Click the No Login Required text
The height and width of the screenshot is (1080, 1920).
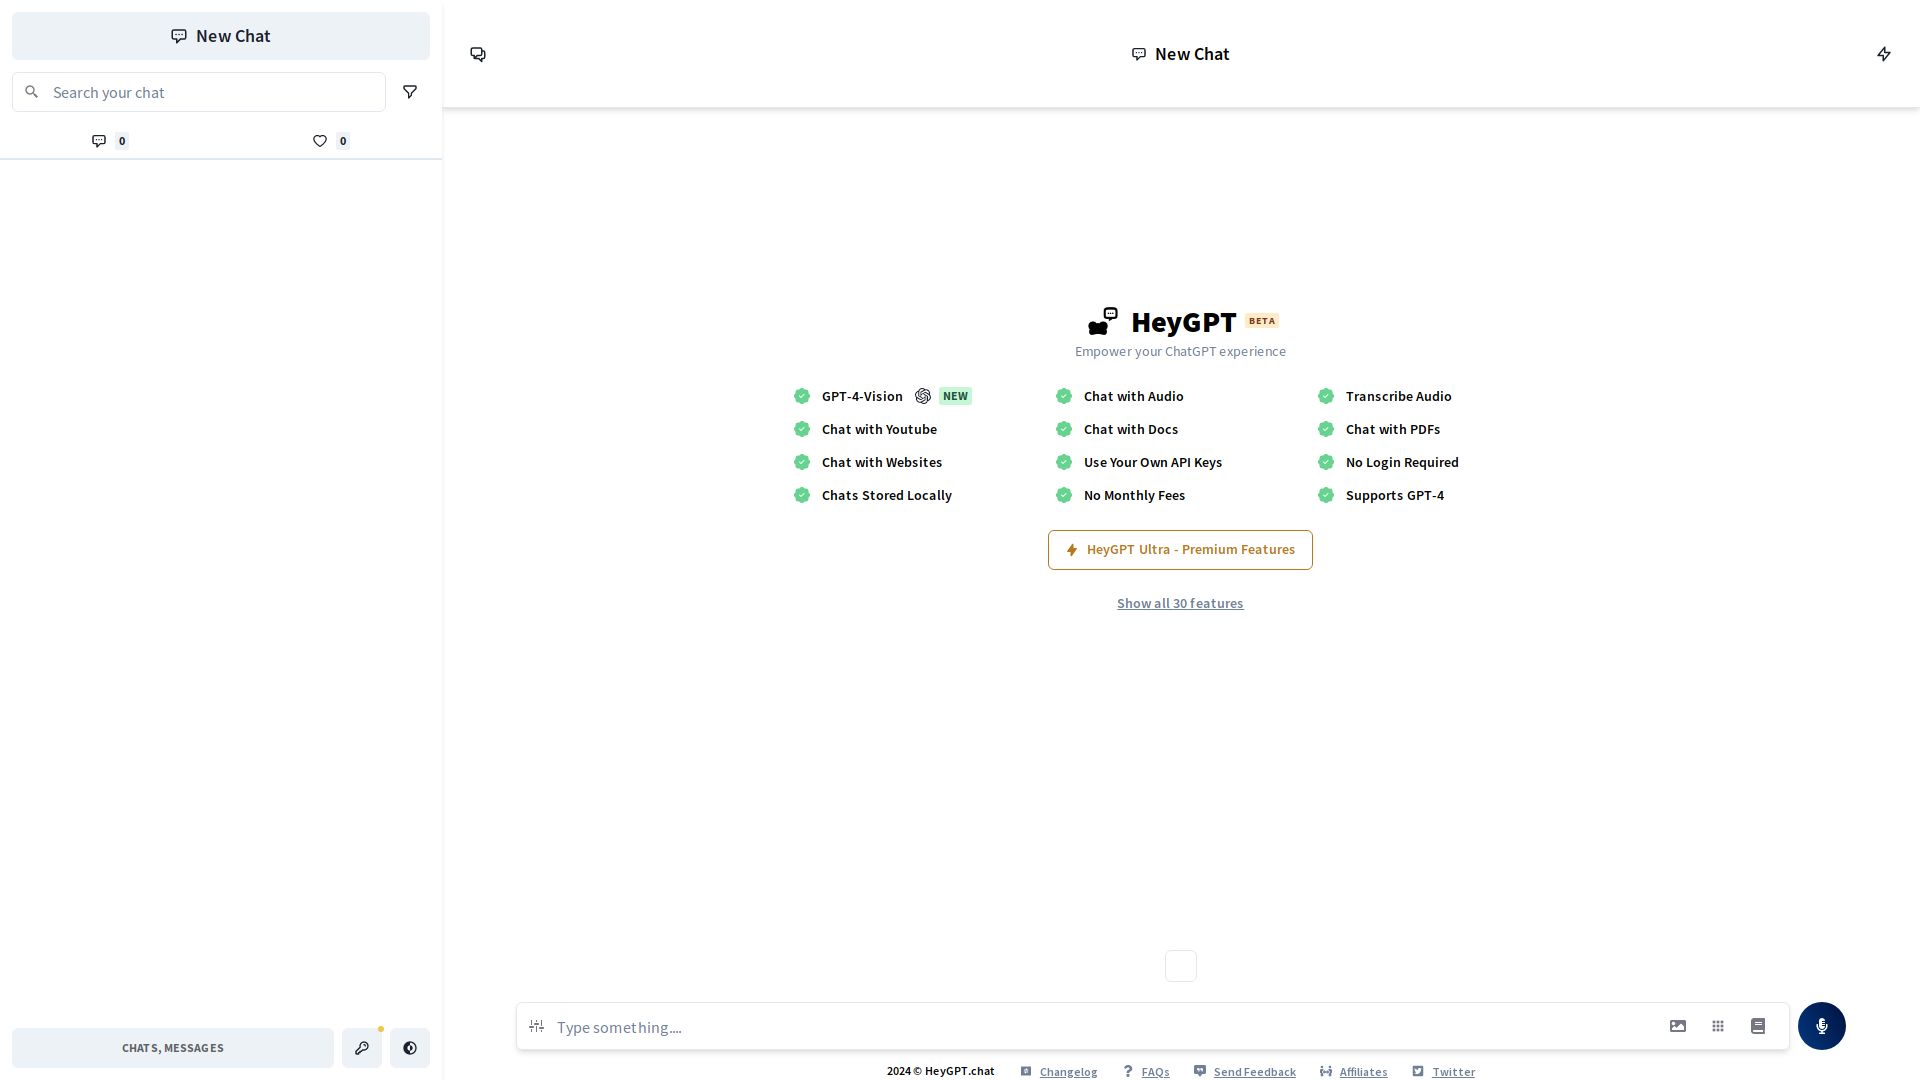pyautogui.click(x=1402, y=462)
